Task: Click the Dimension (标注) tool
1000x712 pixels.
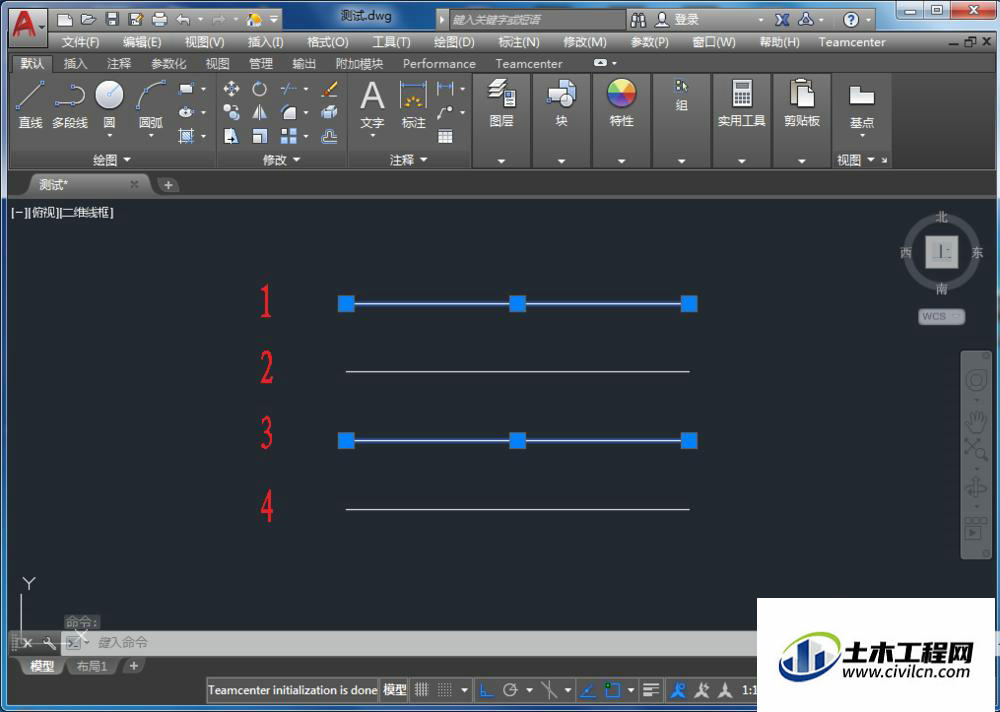Action: coord(413,104)
